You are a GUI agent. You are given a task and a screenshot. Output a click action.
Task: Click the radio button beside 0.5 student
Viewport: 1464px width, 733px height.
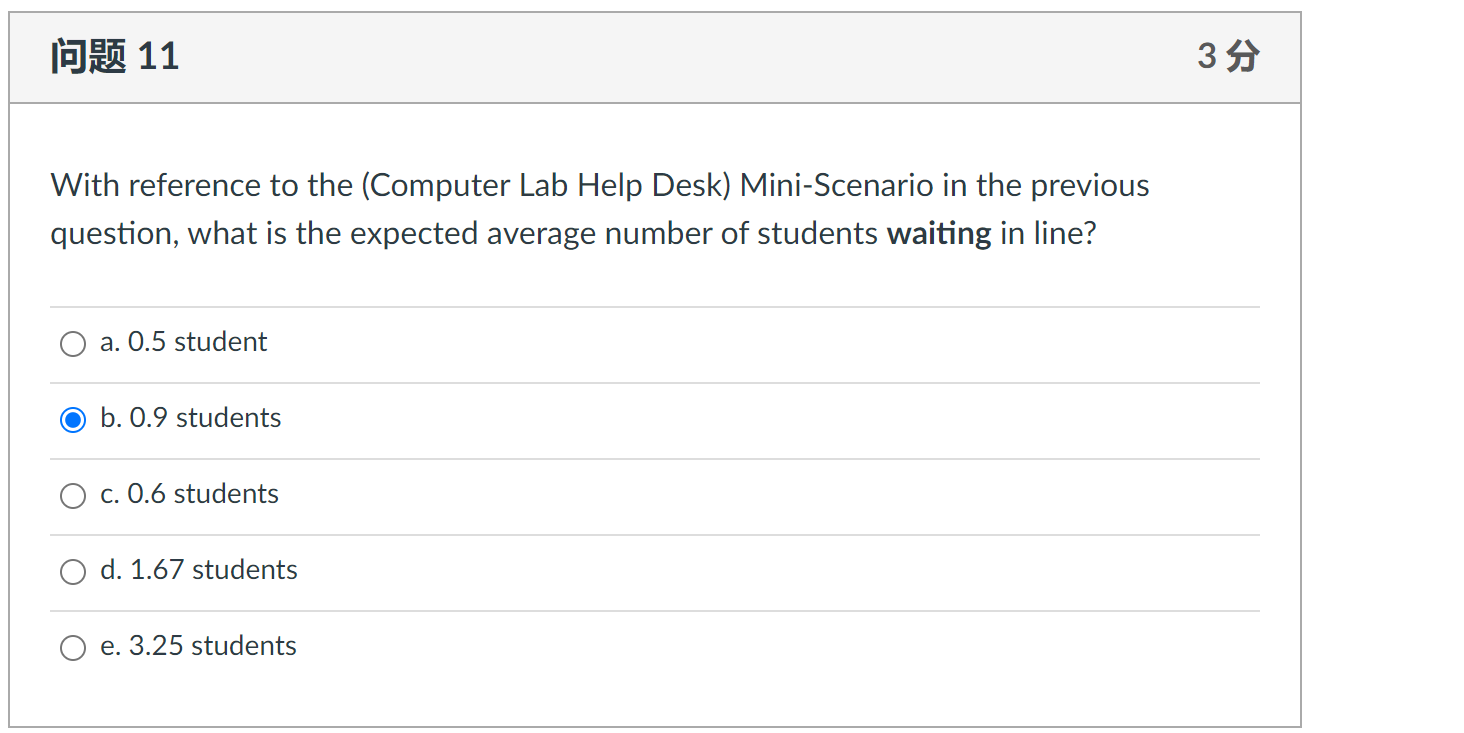pyautogui.click(x=72, y=343)
